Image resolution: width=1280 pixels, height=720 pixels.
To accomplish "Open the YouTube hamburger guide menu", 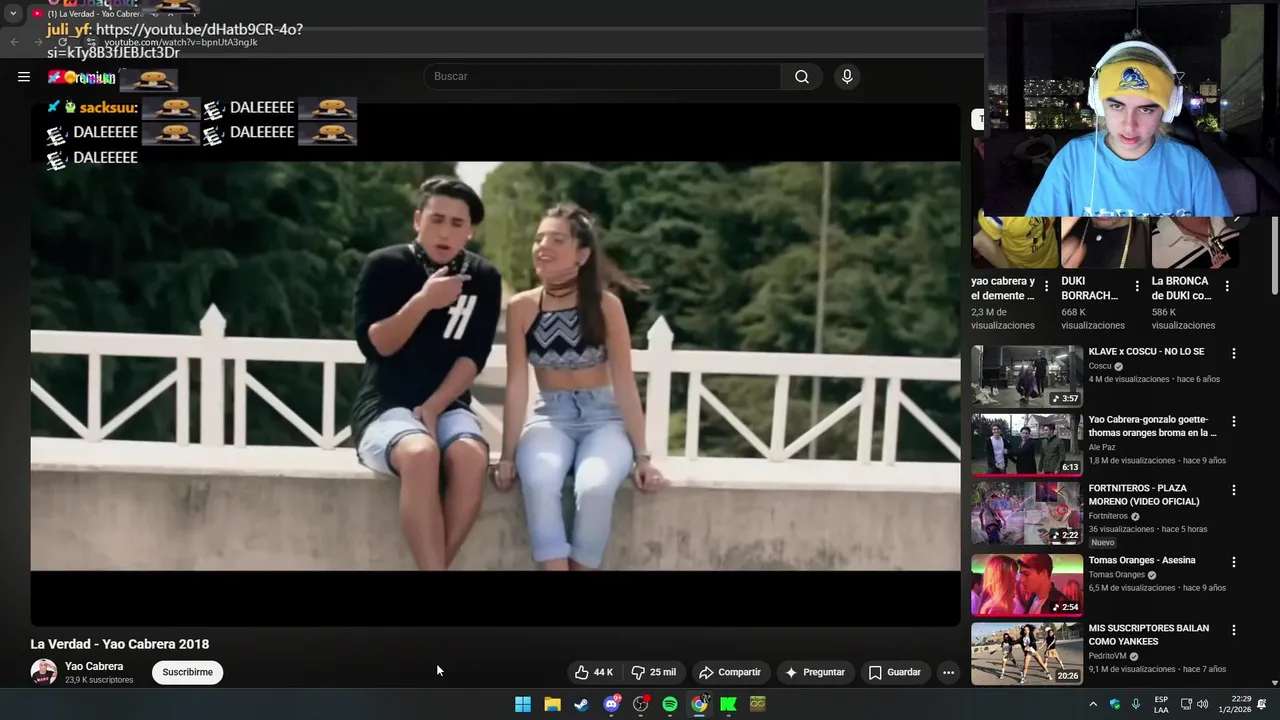I will pyautogui.click(x=24, y=76).
